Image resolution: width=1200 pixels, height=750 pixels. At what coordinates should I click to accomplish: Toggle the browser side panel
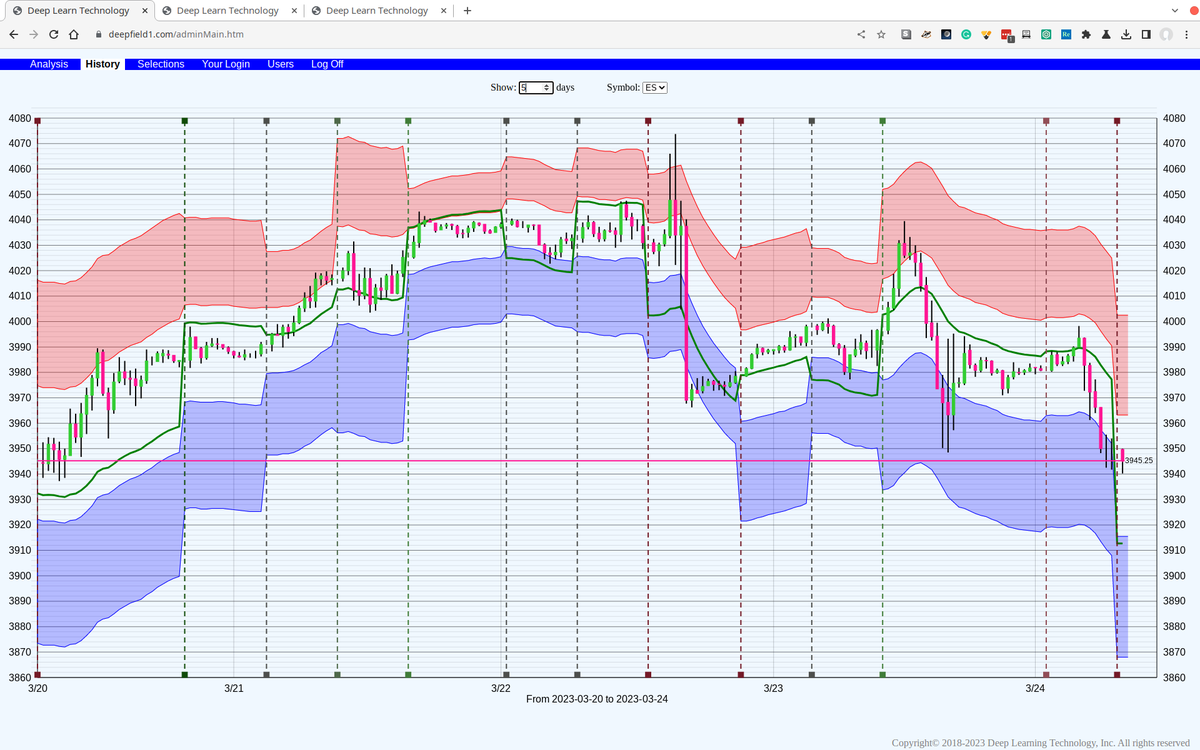tap(1146, 34)
